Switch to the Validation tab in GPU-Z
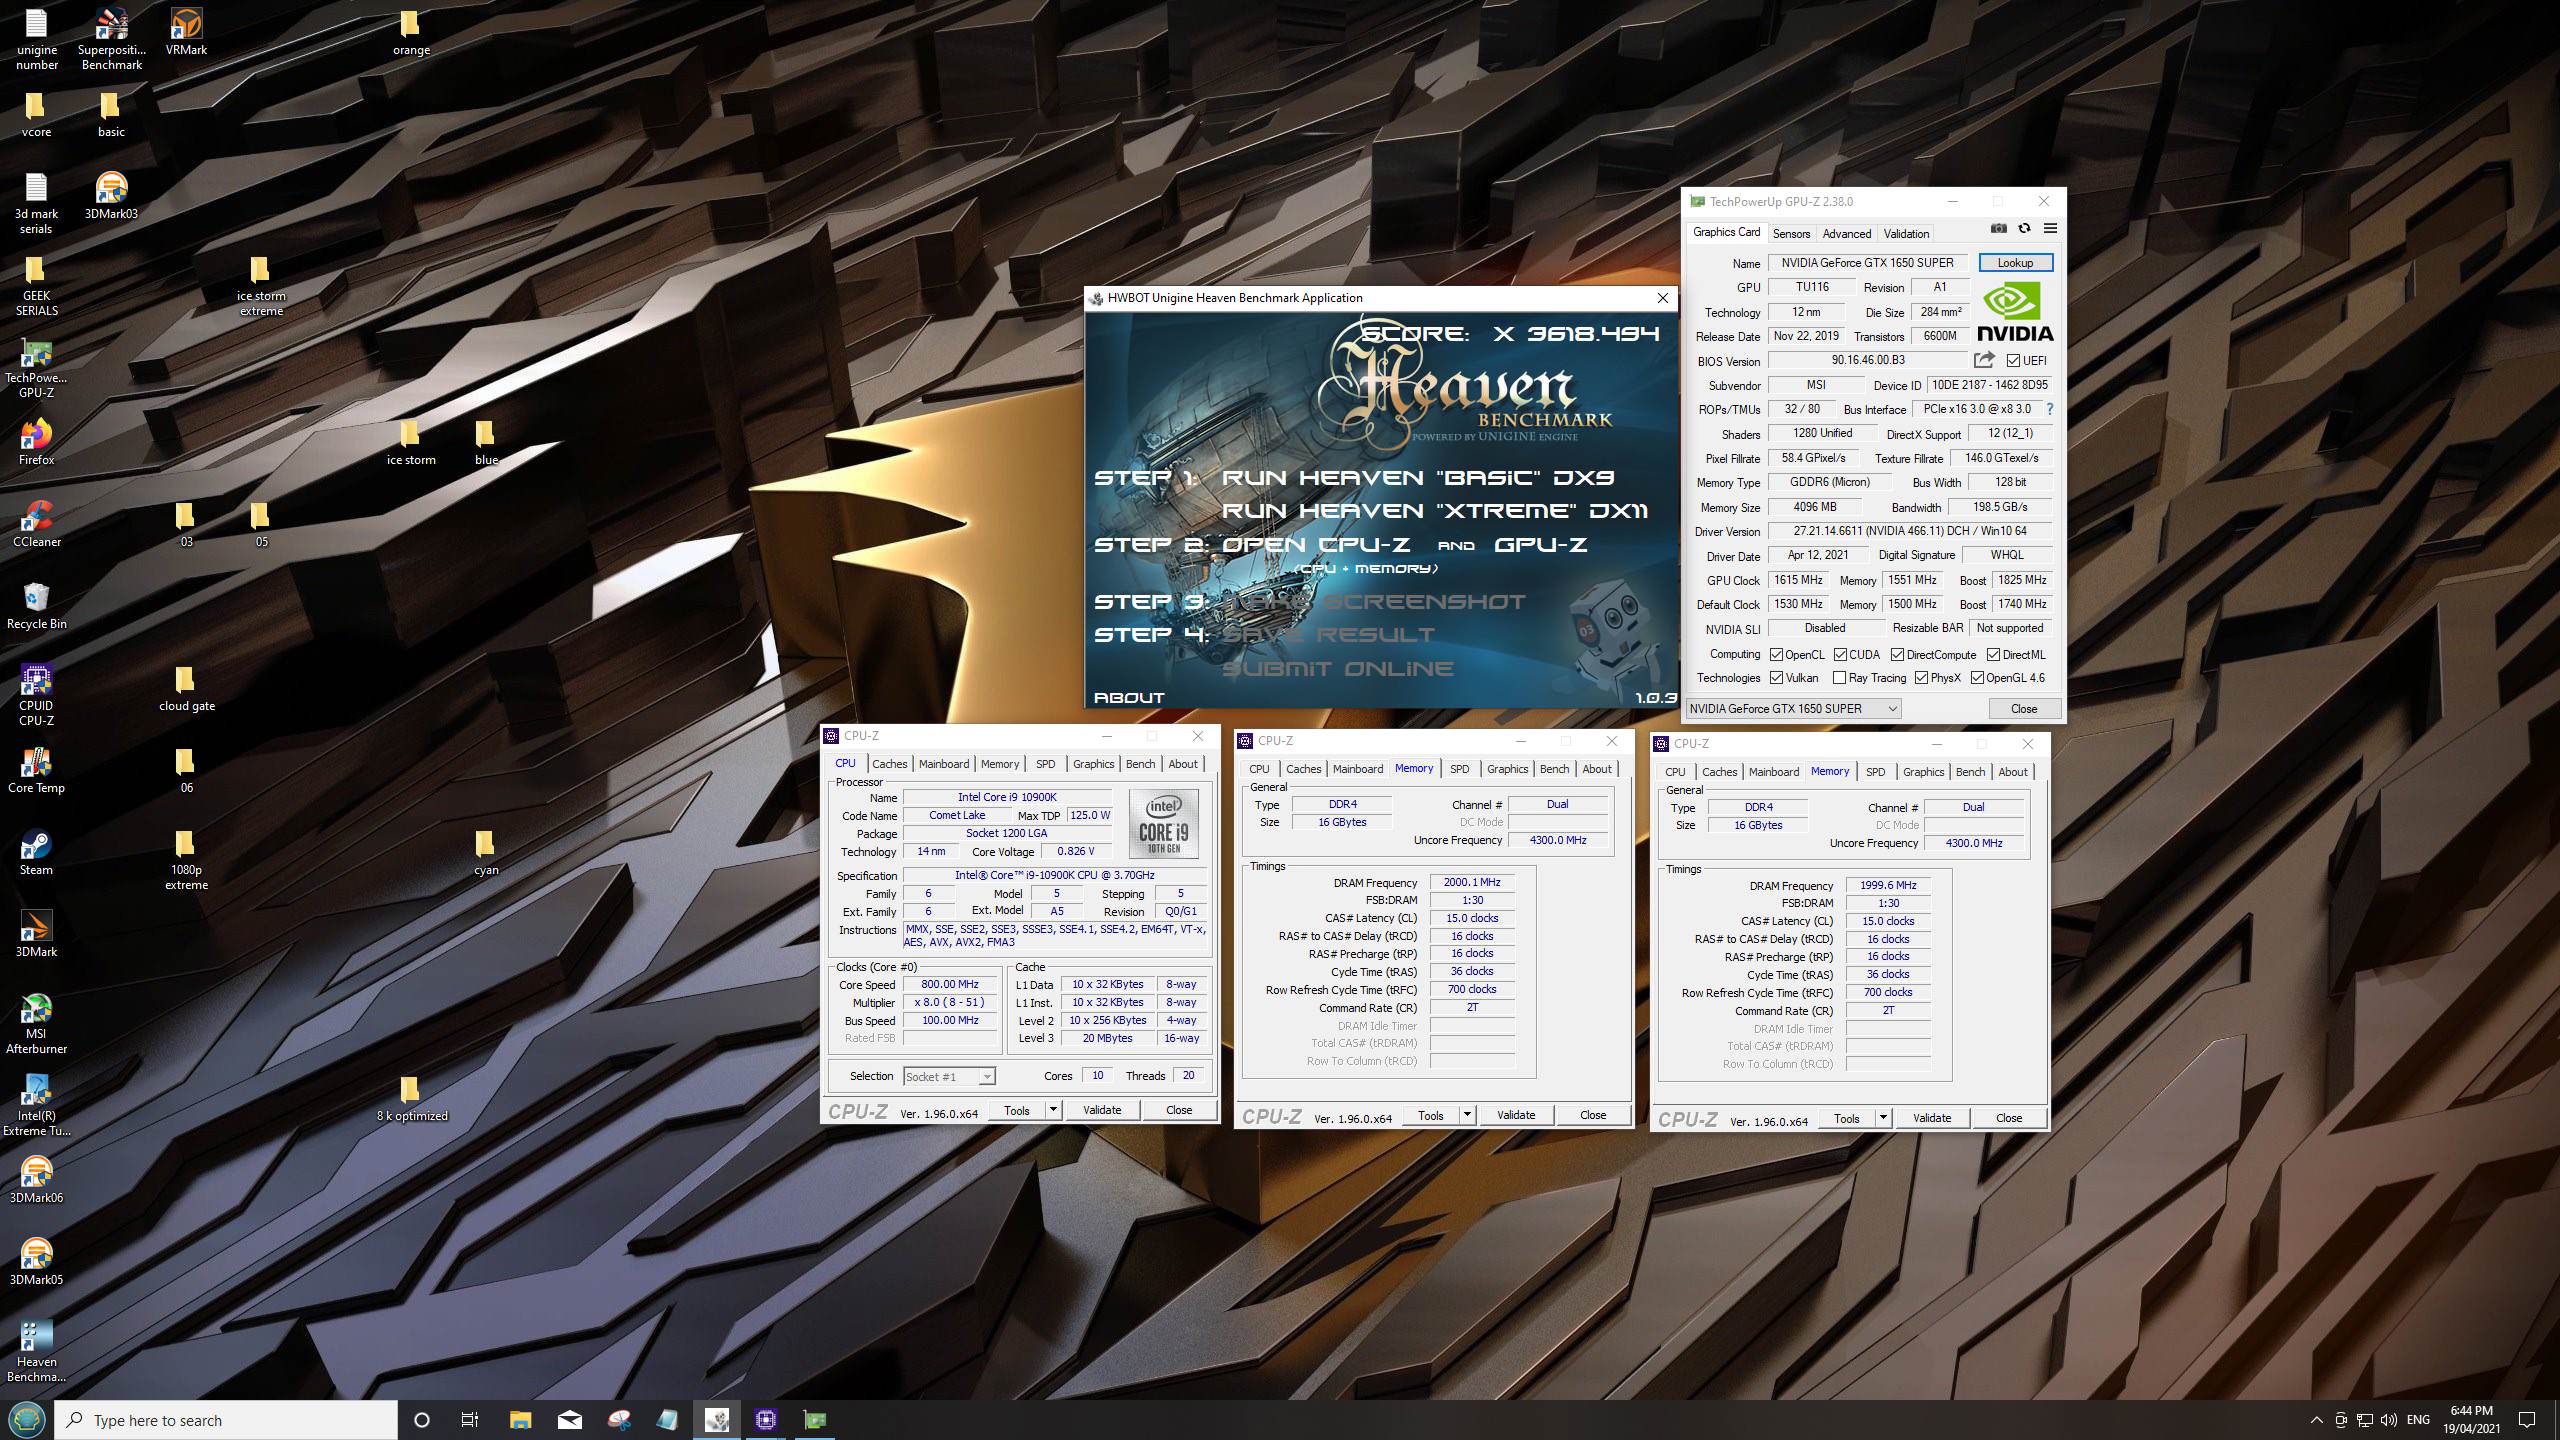2560x1440 pixels. pyautogui.click(x=1906, y=233)
